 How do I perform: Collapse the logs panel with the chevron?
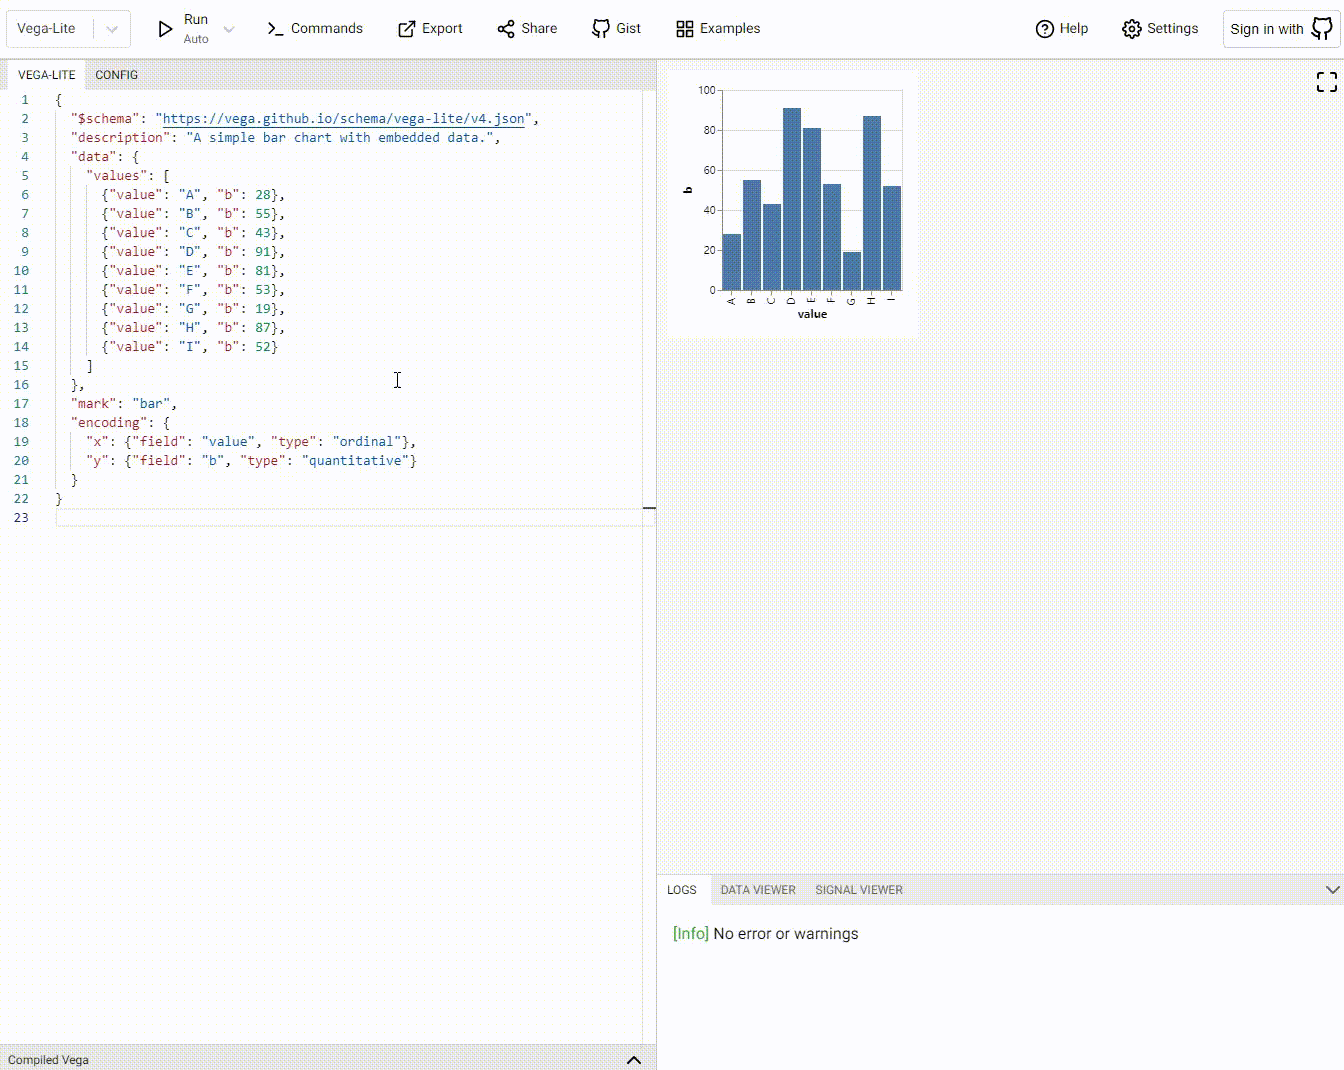pos(1332,890)
